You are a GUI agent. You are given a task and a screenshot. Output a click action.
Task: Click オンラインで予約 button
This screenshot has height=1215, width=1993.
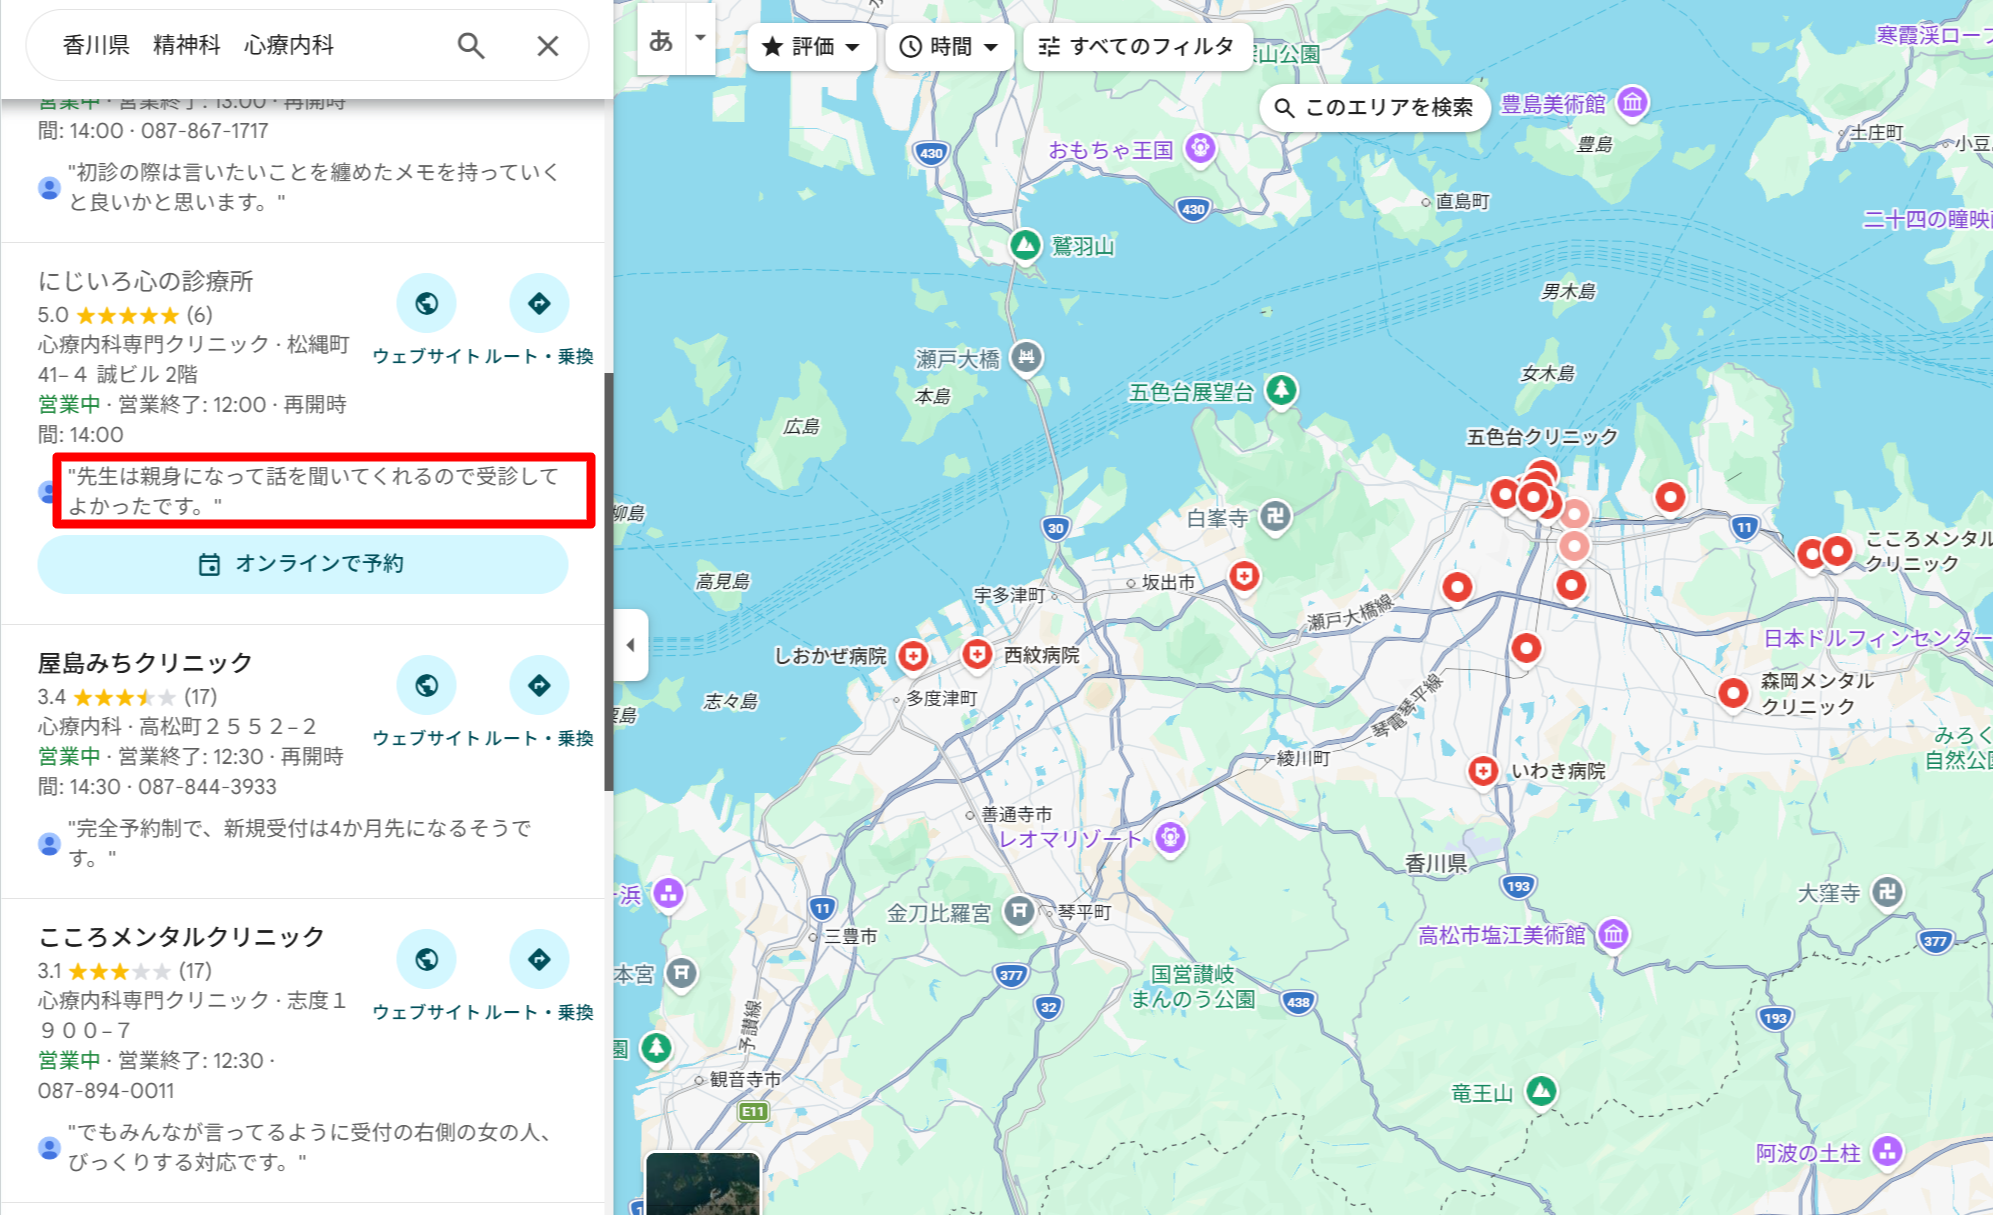coord(303,564)
